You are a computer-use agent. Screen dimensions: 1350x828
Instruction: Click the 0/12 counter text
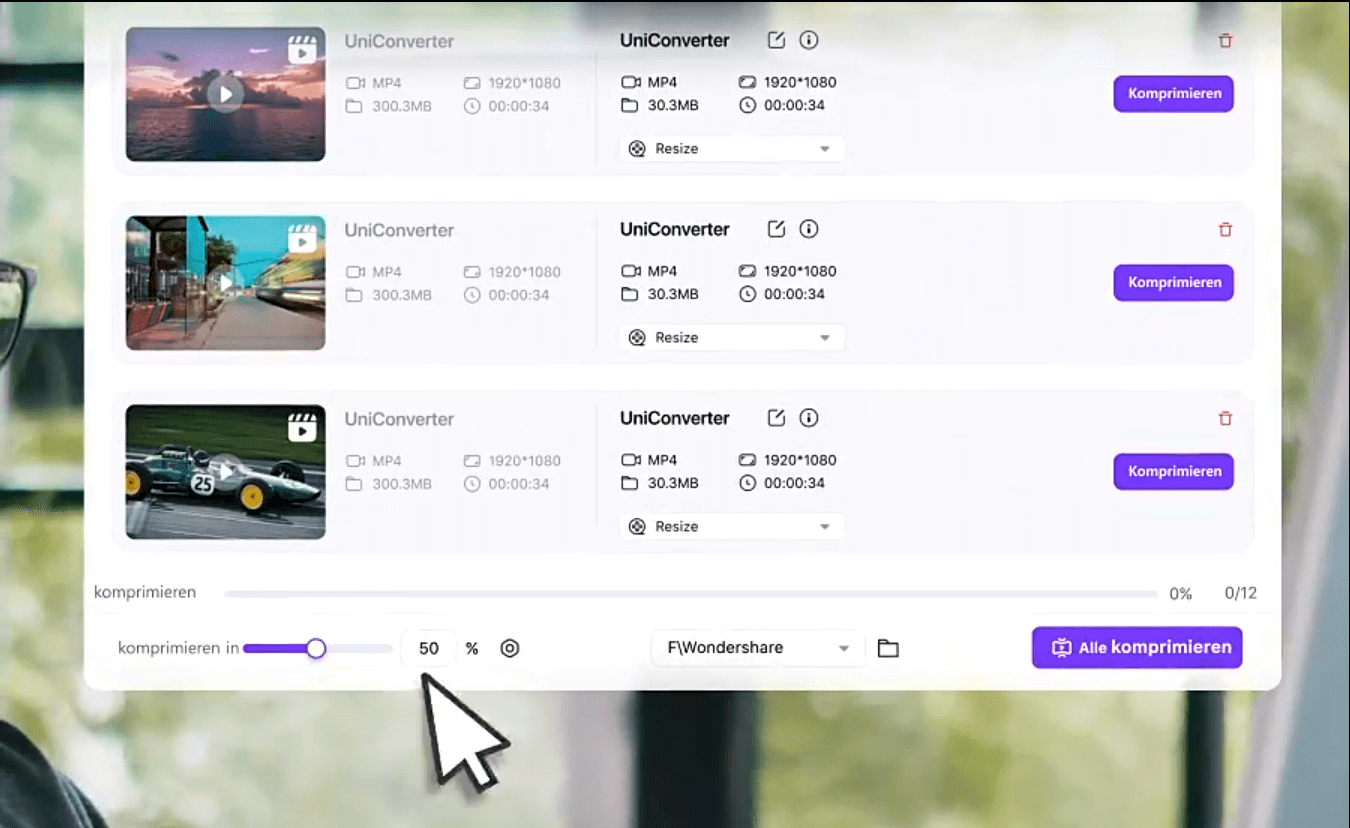[x=1241, y=593]
